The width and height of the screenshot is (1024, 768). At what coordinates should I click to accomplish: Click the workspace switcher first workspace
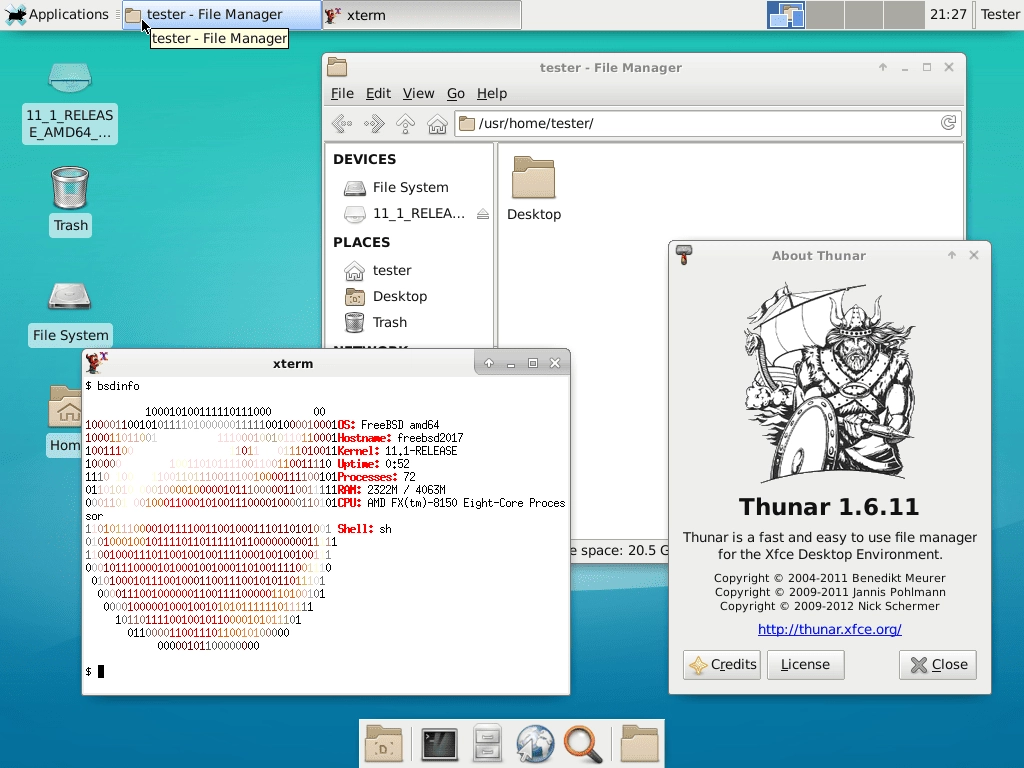pyautogui.click(x=786, y=14)
